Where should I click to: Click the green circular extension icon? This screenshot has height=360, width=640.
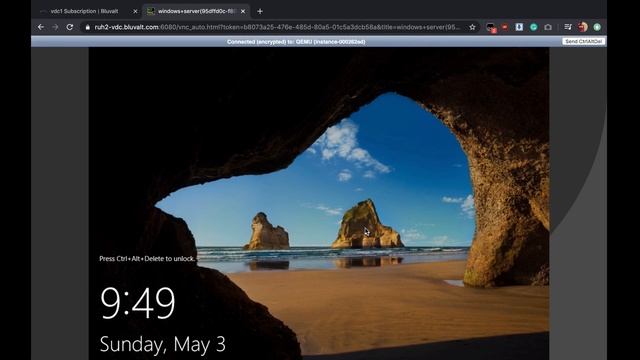pos(533,27)
